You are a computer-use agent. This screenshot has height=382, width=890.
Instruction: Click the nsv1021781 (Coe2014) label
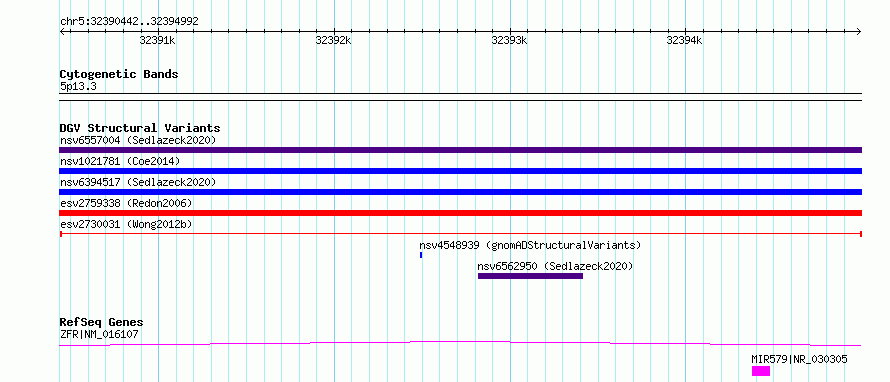coord(120,161)
